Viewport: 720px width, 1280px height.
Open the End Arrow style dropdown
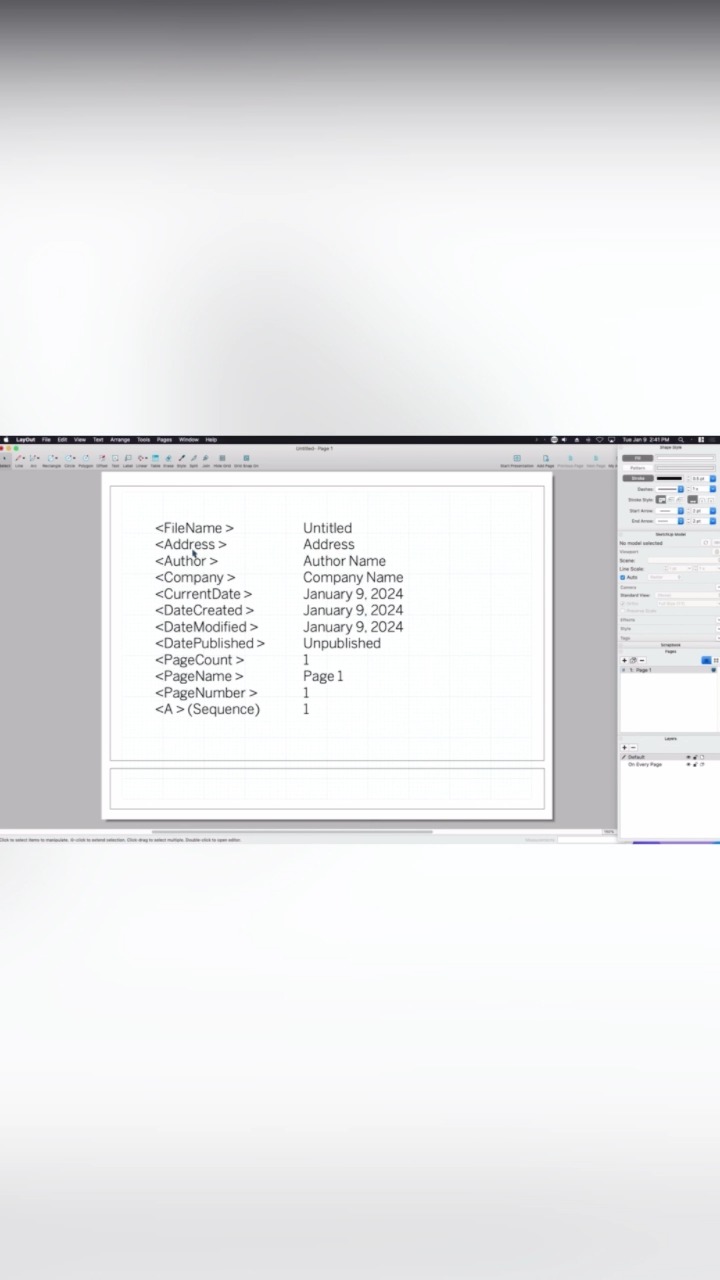(x=681, y=521)
